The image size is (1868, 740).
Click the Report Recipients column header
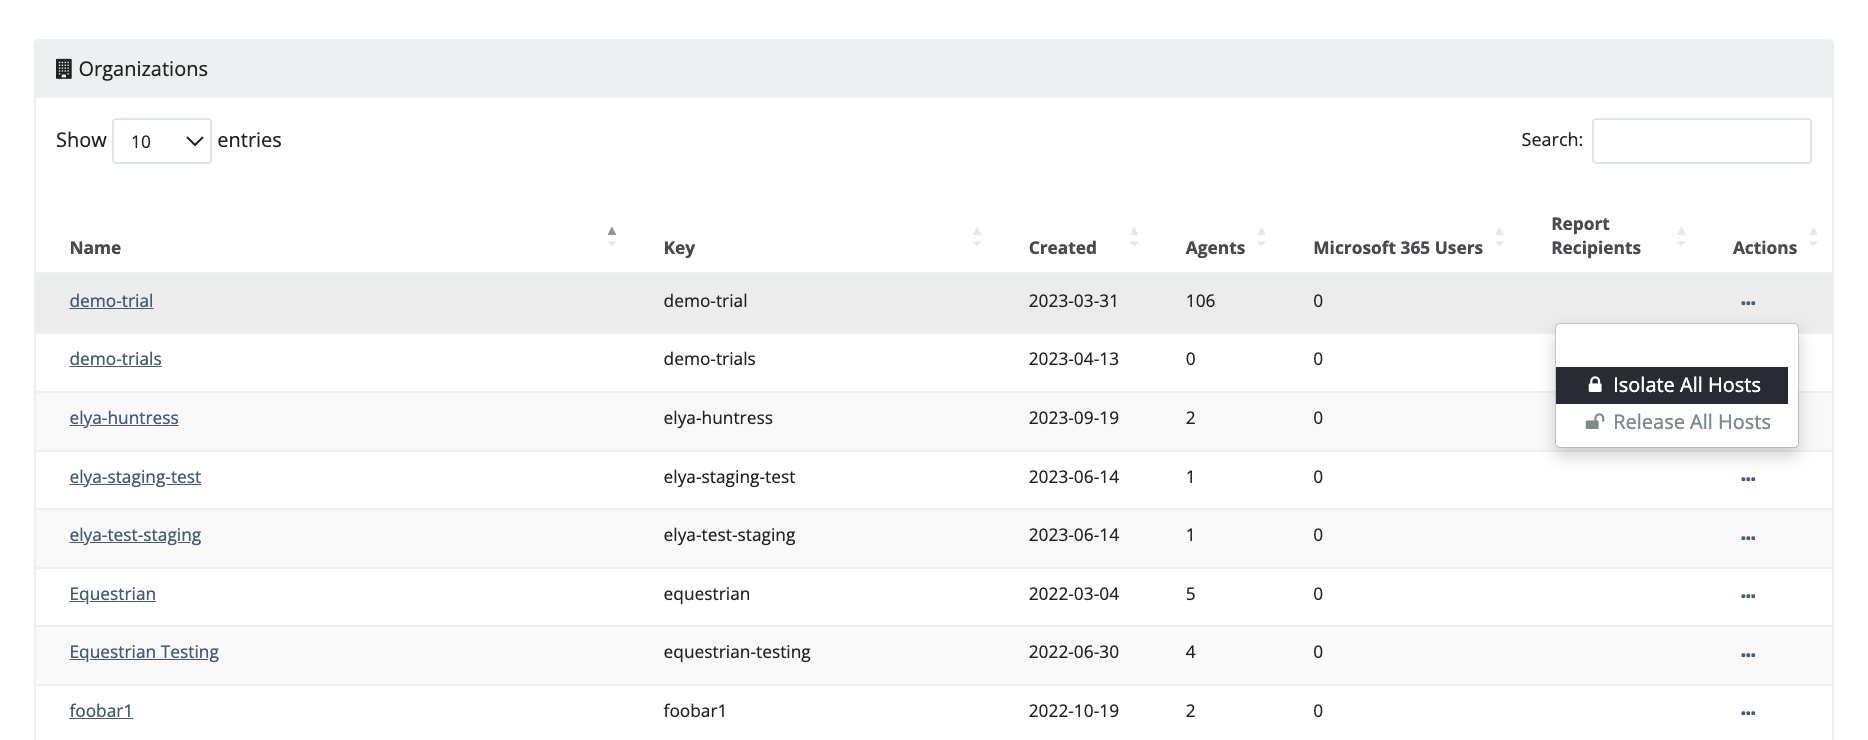coord(1596,236)
